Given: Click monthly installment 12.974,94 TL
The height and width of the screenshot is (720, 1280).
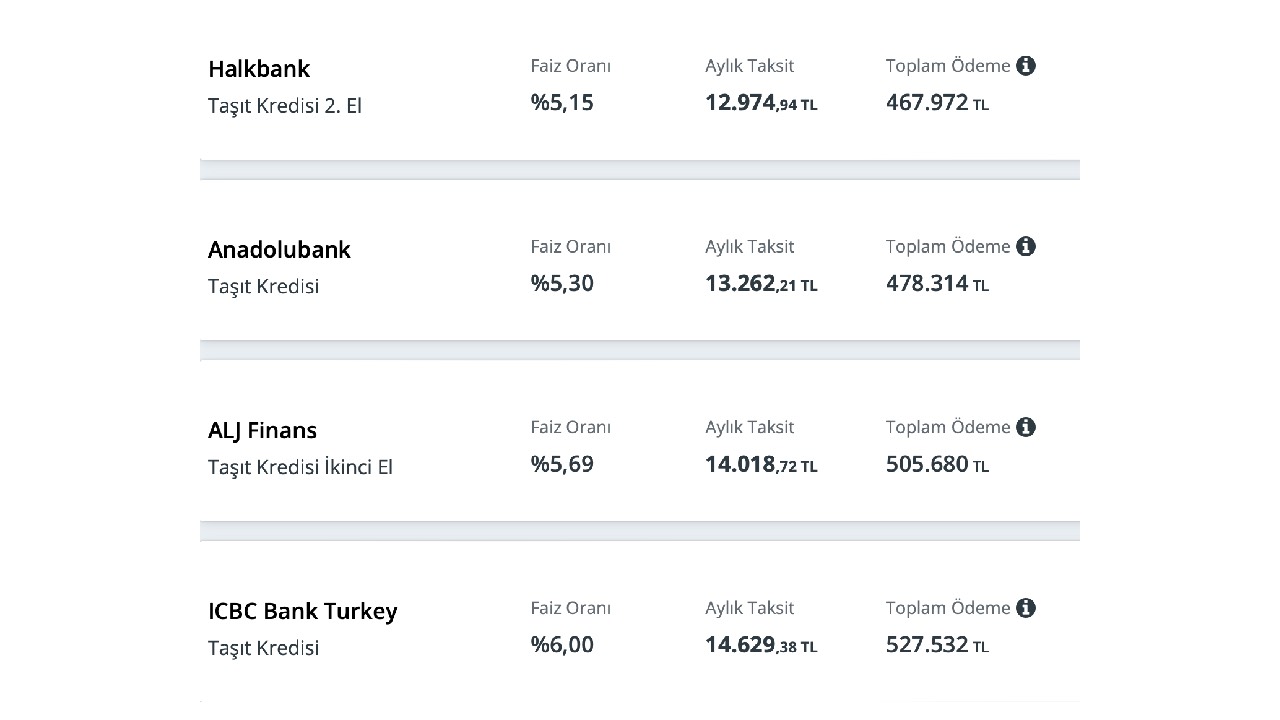Looking at the screenshot, I should [x=761, y=103].
